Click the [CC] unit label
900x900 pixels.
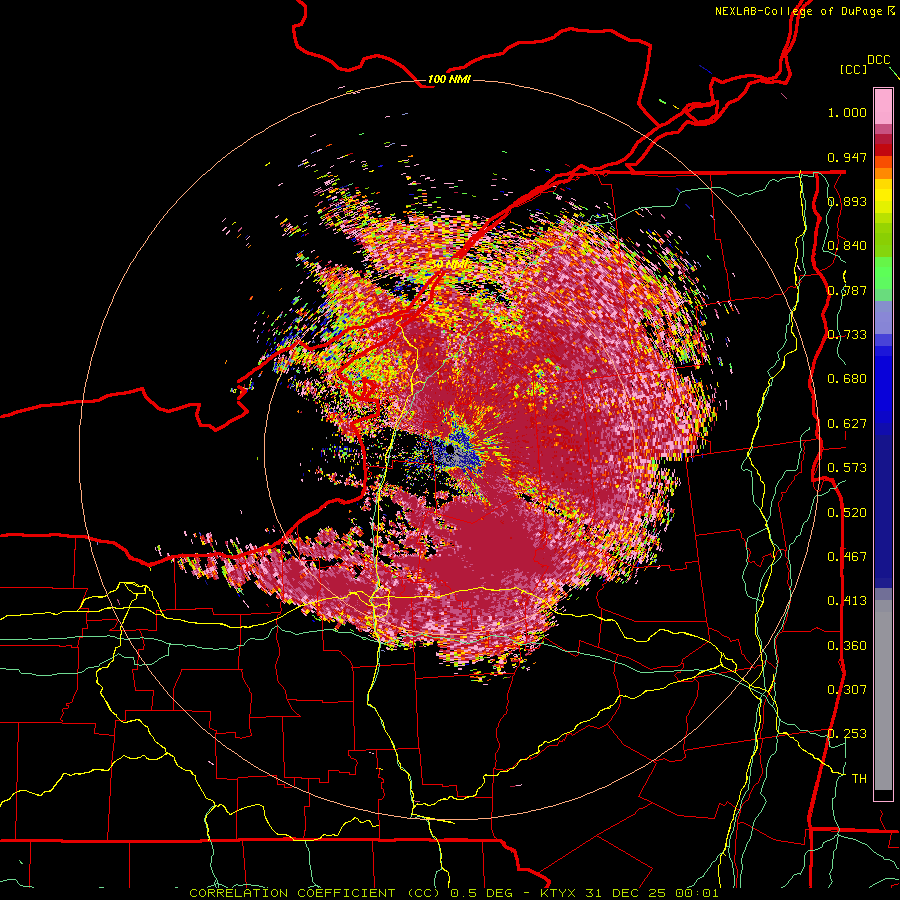[853, 69]
